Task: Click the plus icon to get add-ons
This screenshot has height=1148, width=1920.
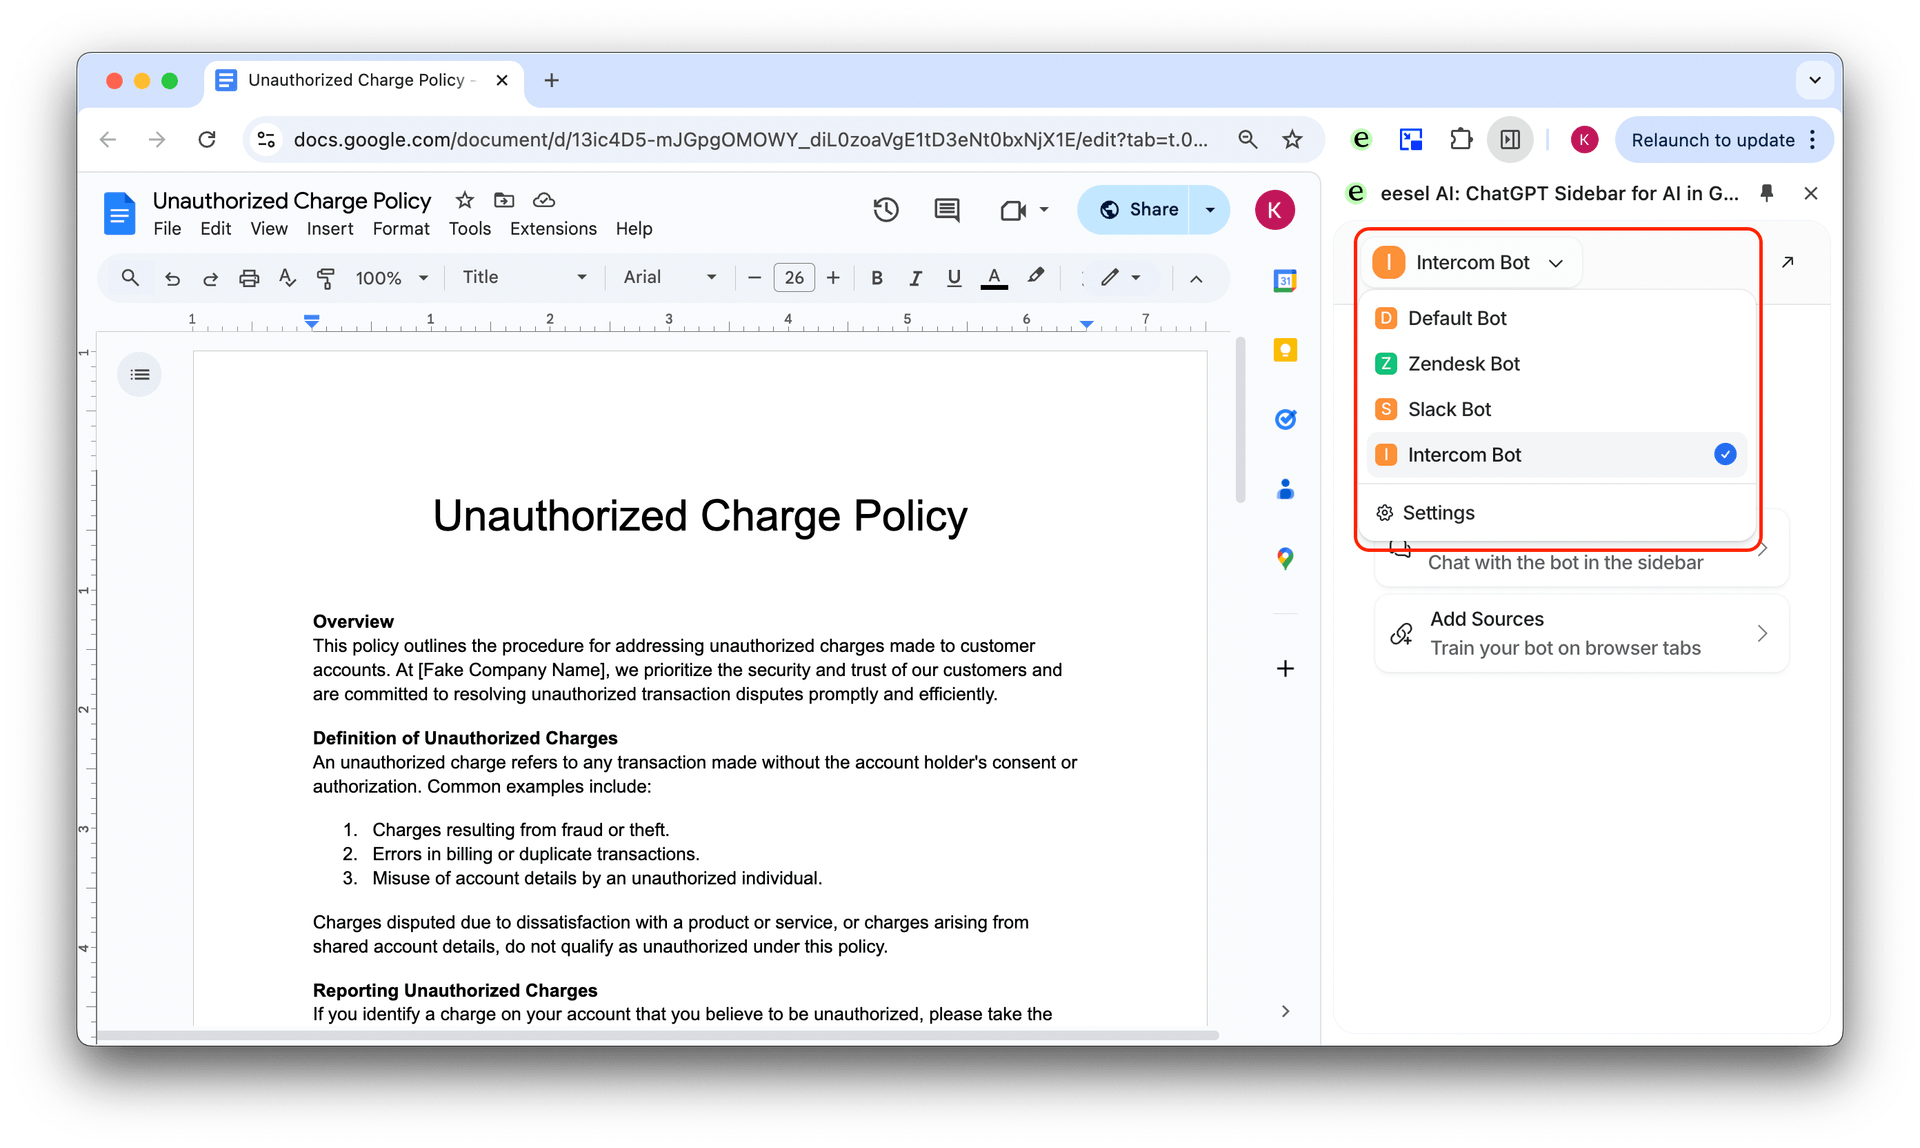Action: [1285, 668]
